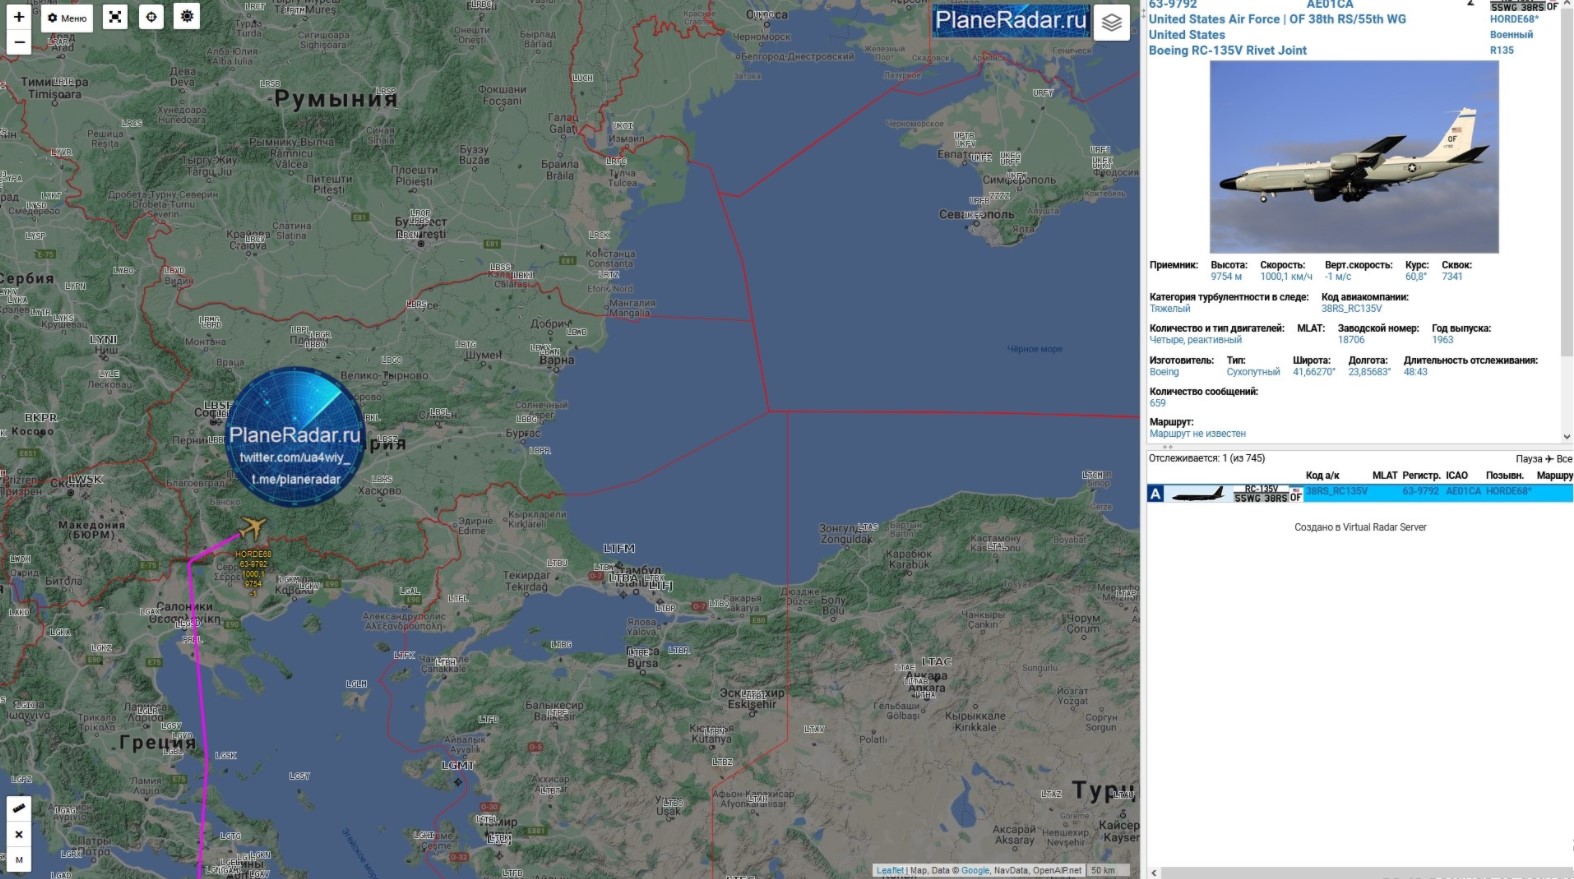
Task: Click the Сухопутный type value
Action: [x=1253, y=372]
